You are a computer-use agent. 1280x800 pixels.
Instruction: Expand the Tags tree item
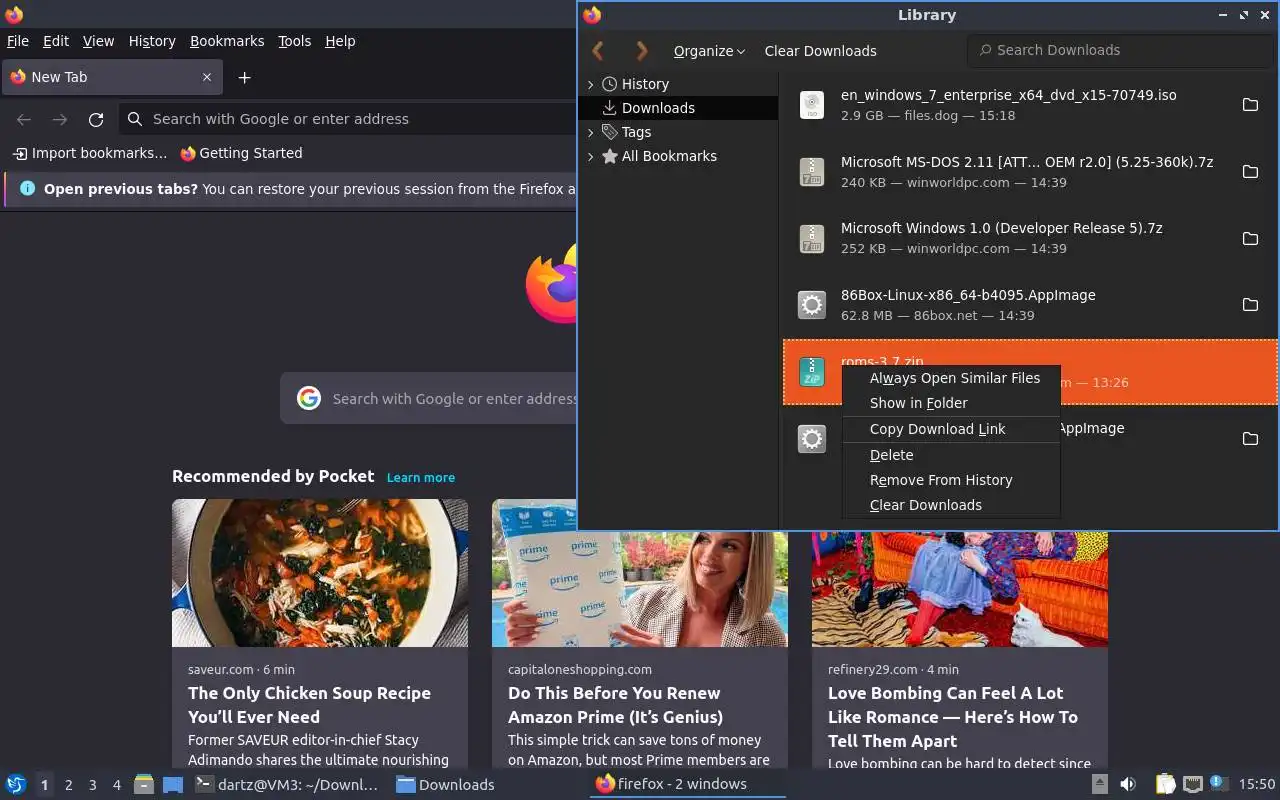click(590, 132)
